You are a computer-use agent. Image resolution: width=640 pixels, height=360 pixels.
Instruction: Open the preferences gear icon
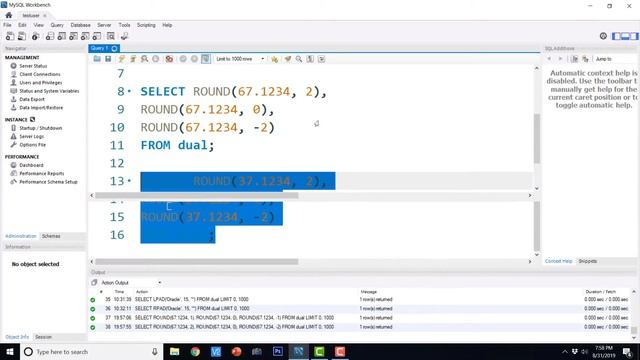603,36
